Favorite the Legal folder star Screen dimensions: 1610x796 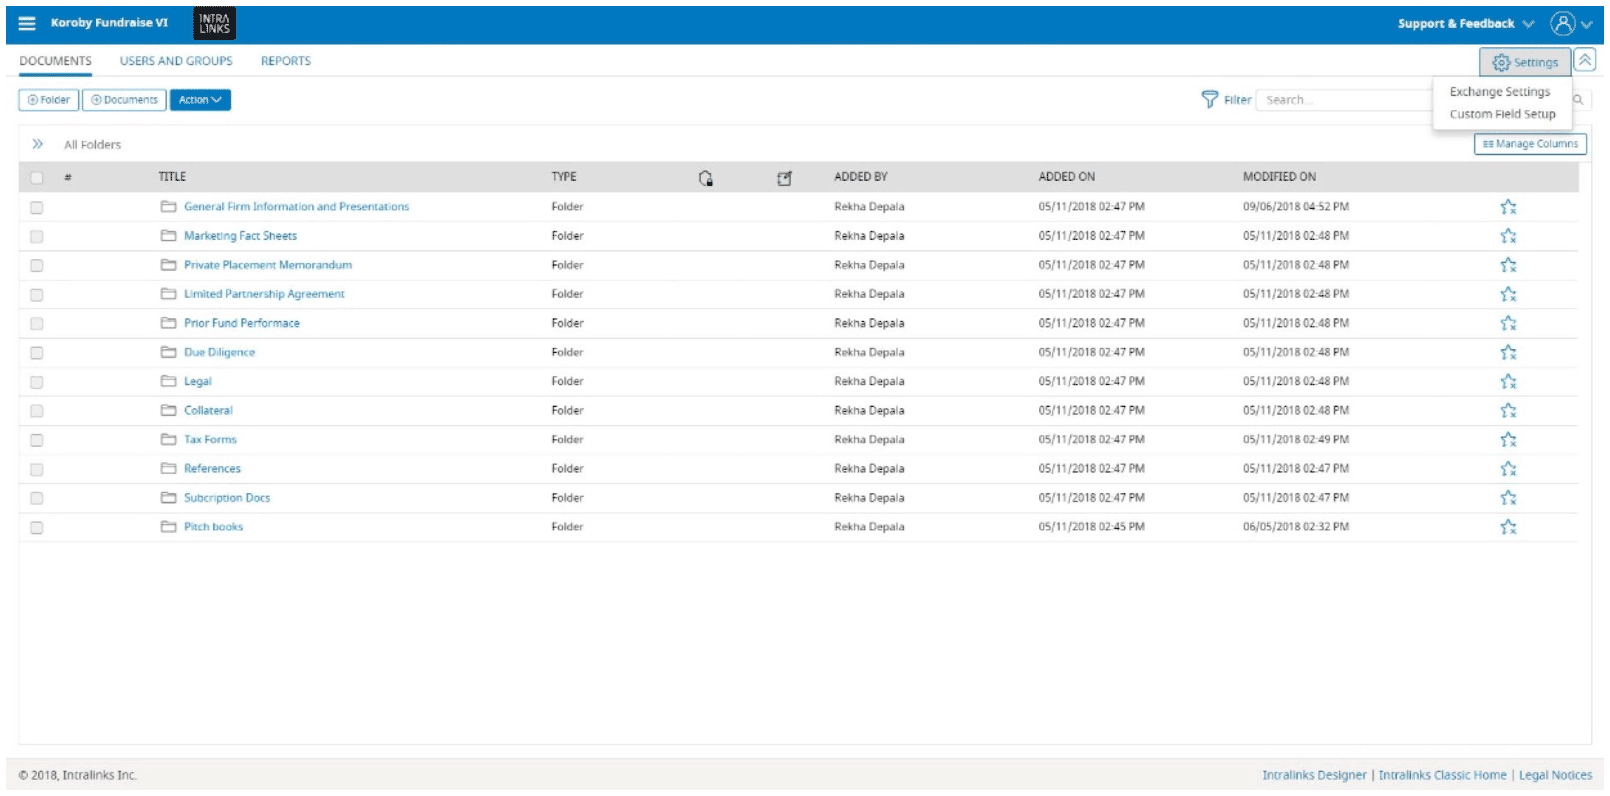(1508, 381)
